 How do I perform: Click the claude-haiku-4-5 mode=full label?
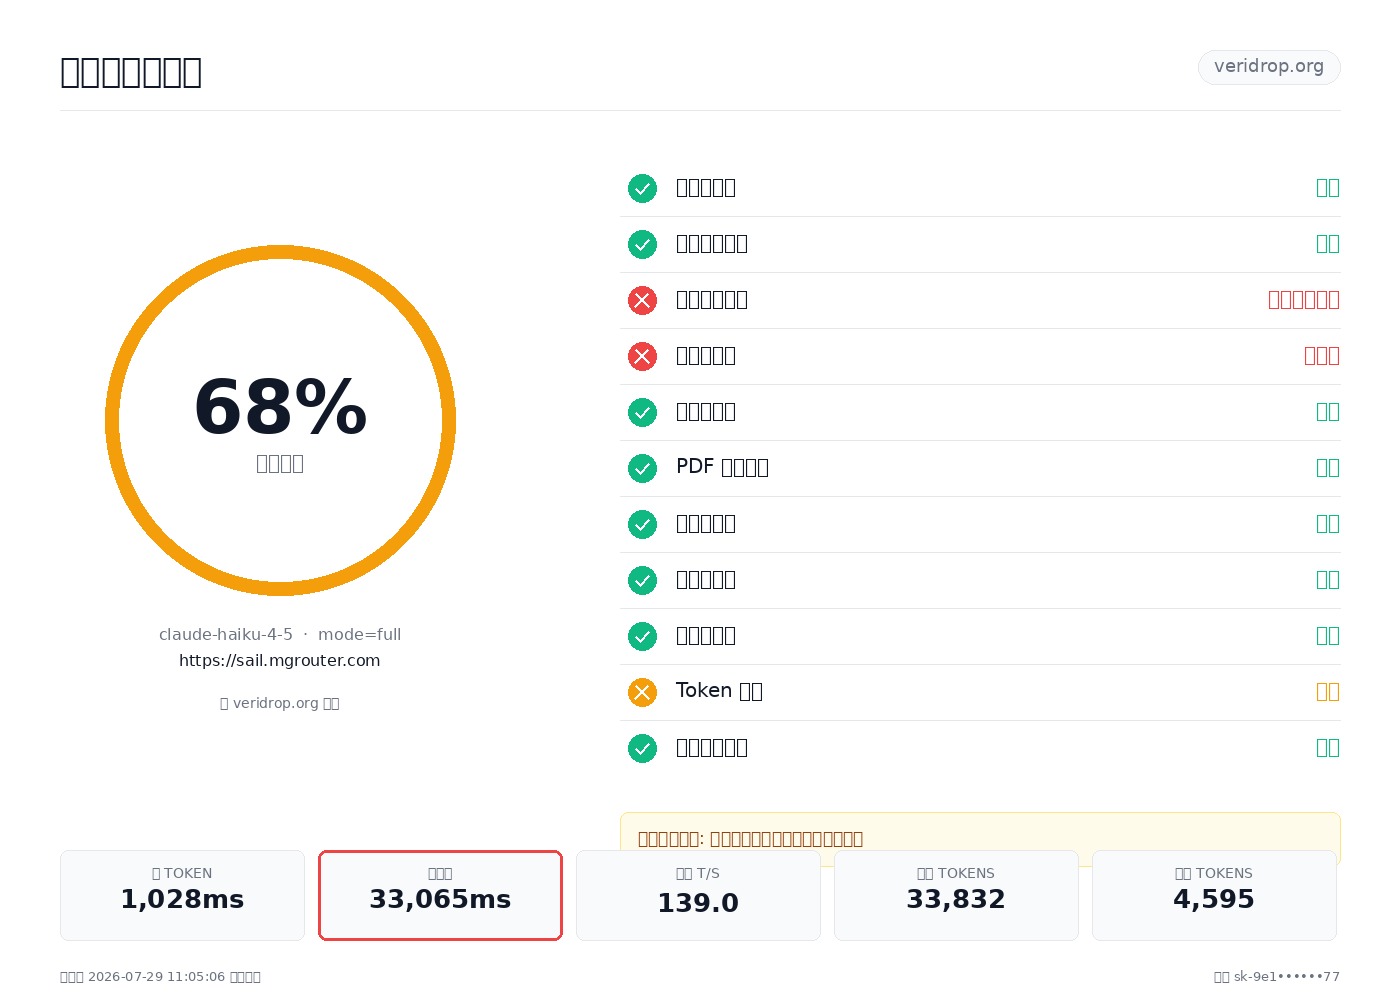[x=280, y=634]
